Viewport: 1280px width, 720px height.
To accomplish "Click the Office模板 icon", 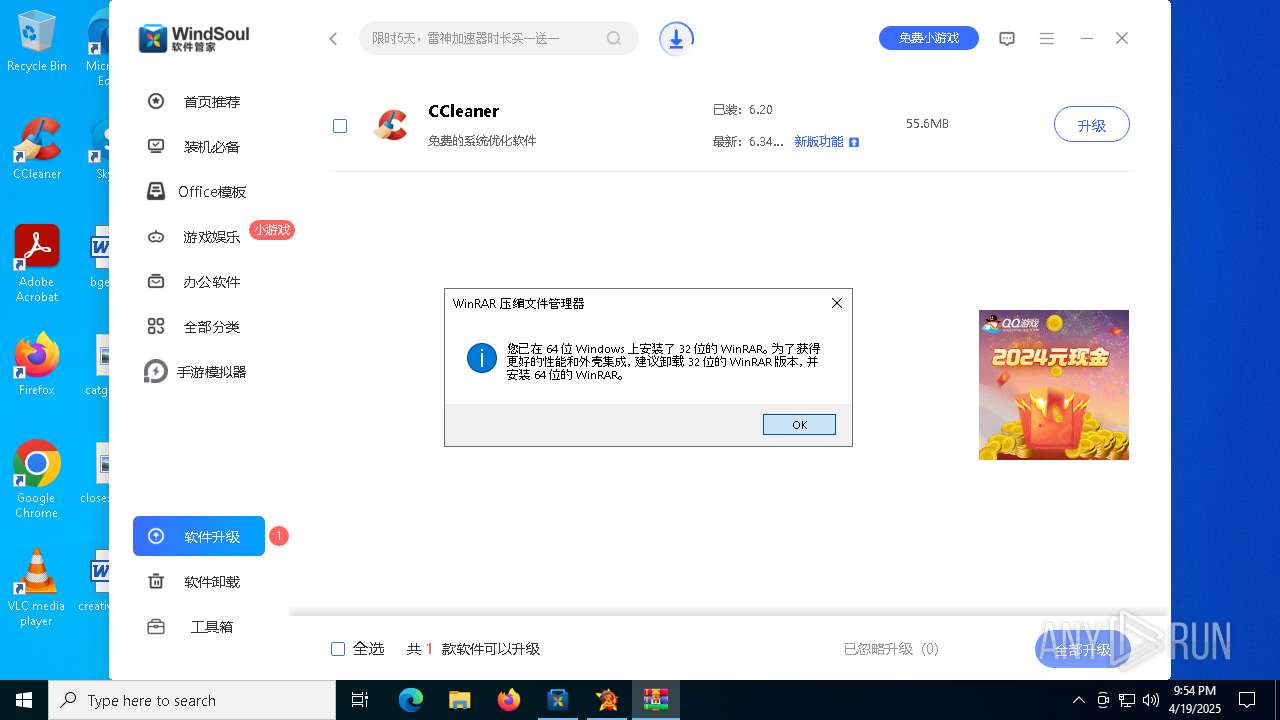I will pos(156,191).
